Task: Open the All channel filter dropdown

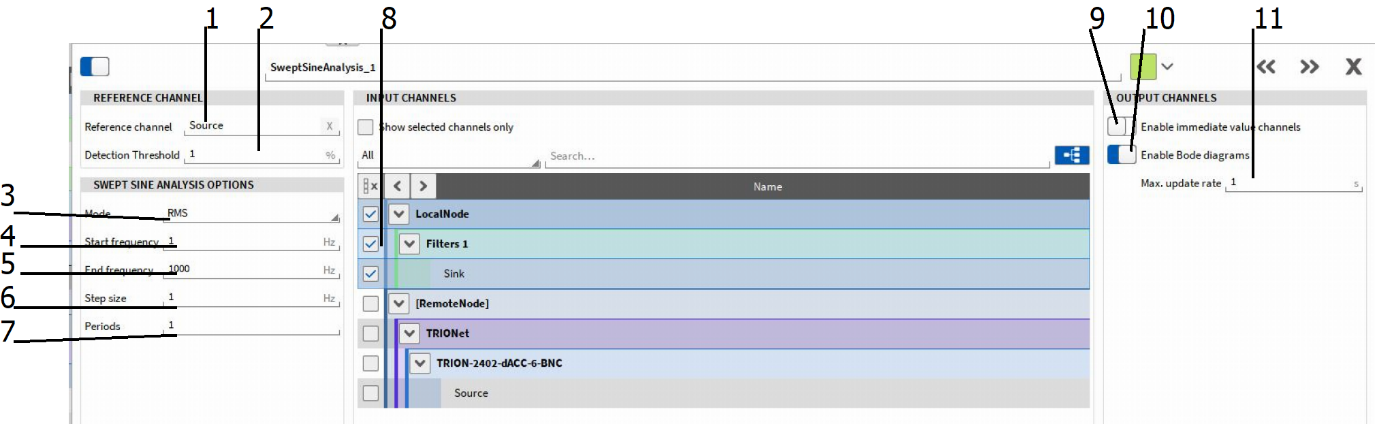Action: [x=449, y=157]
